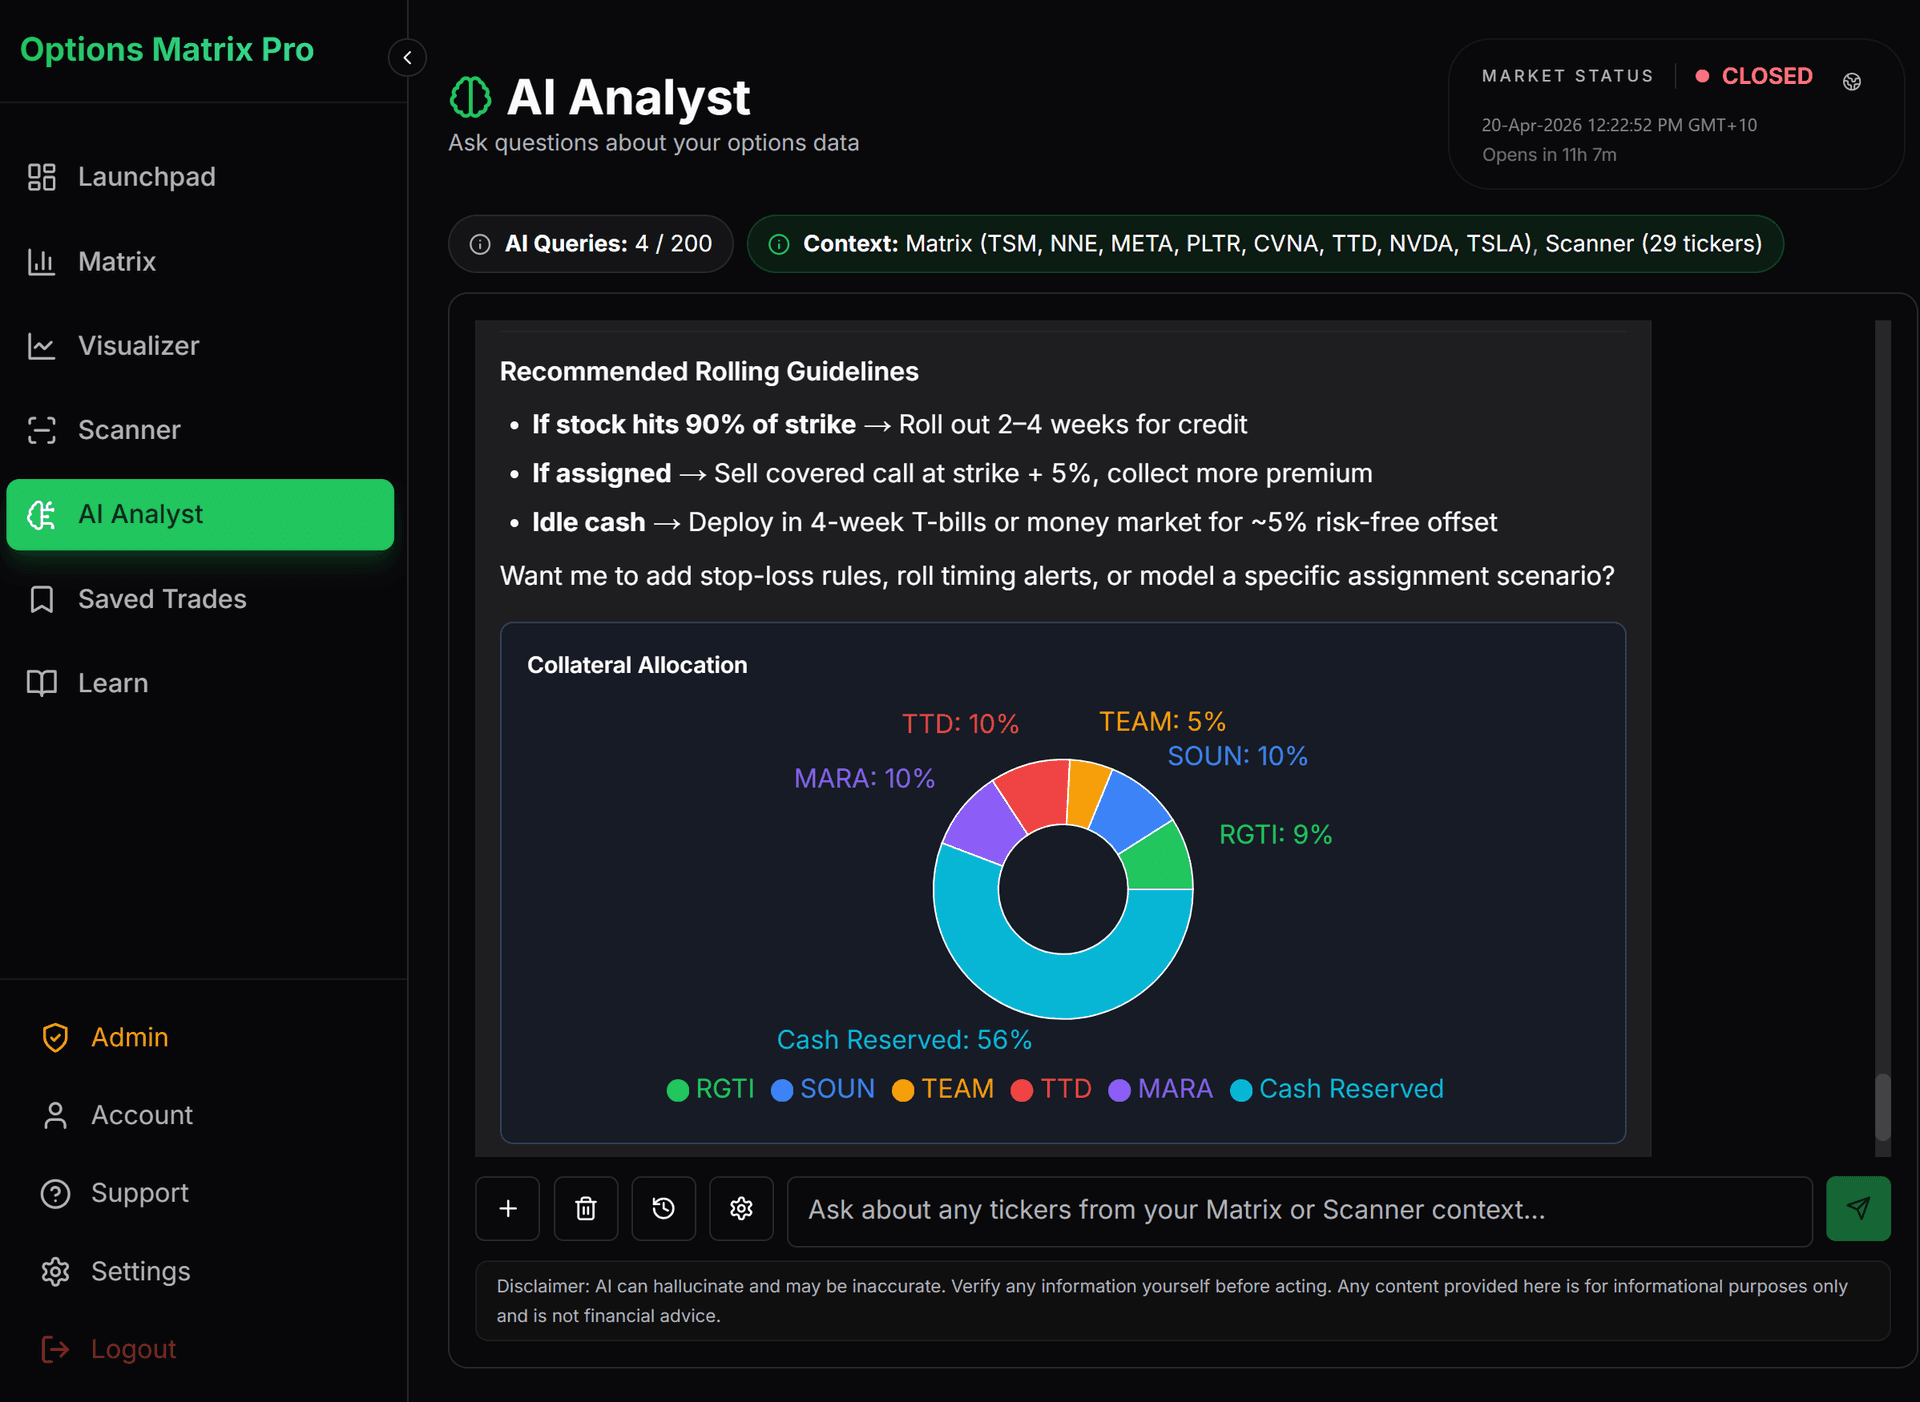Toggle TTD in the chart legend
Screen dimensions: 1920x1402
(x=1051, y=1089)
